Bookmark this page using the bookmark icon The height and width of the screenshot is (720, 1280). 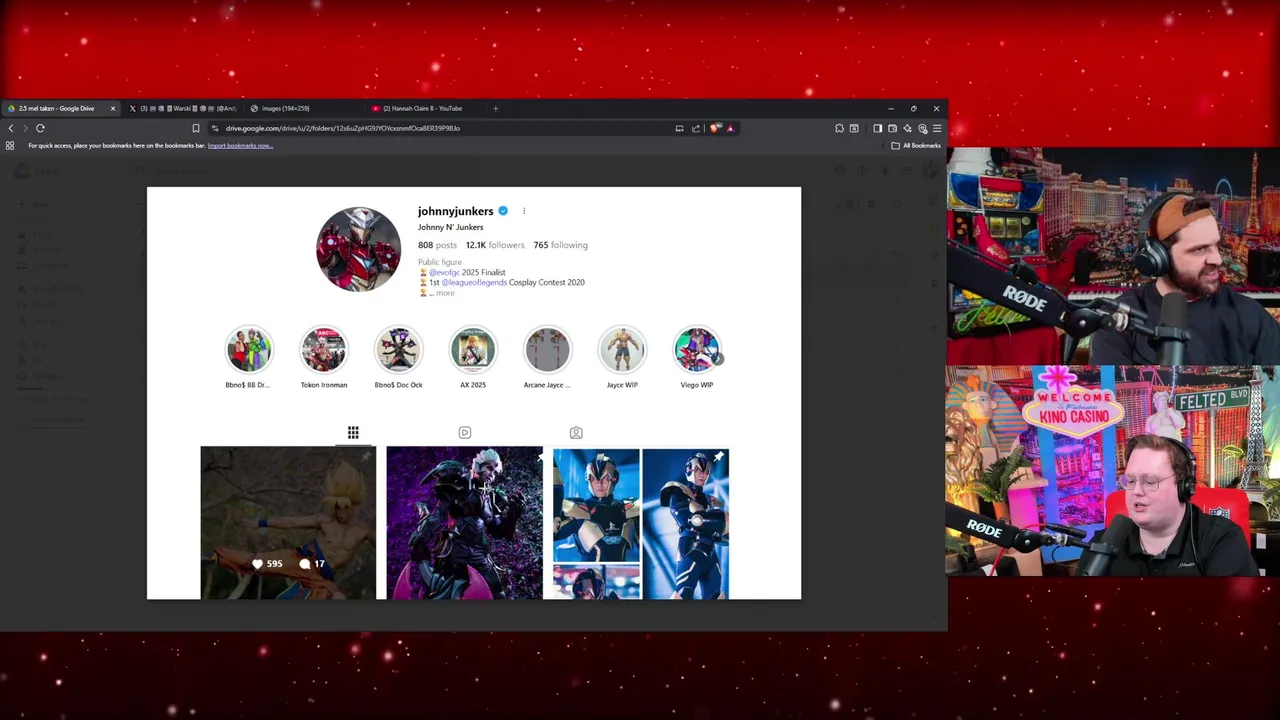point(196,128)
